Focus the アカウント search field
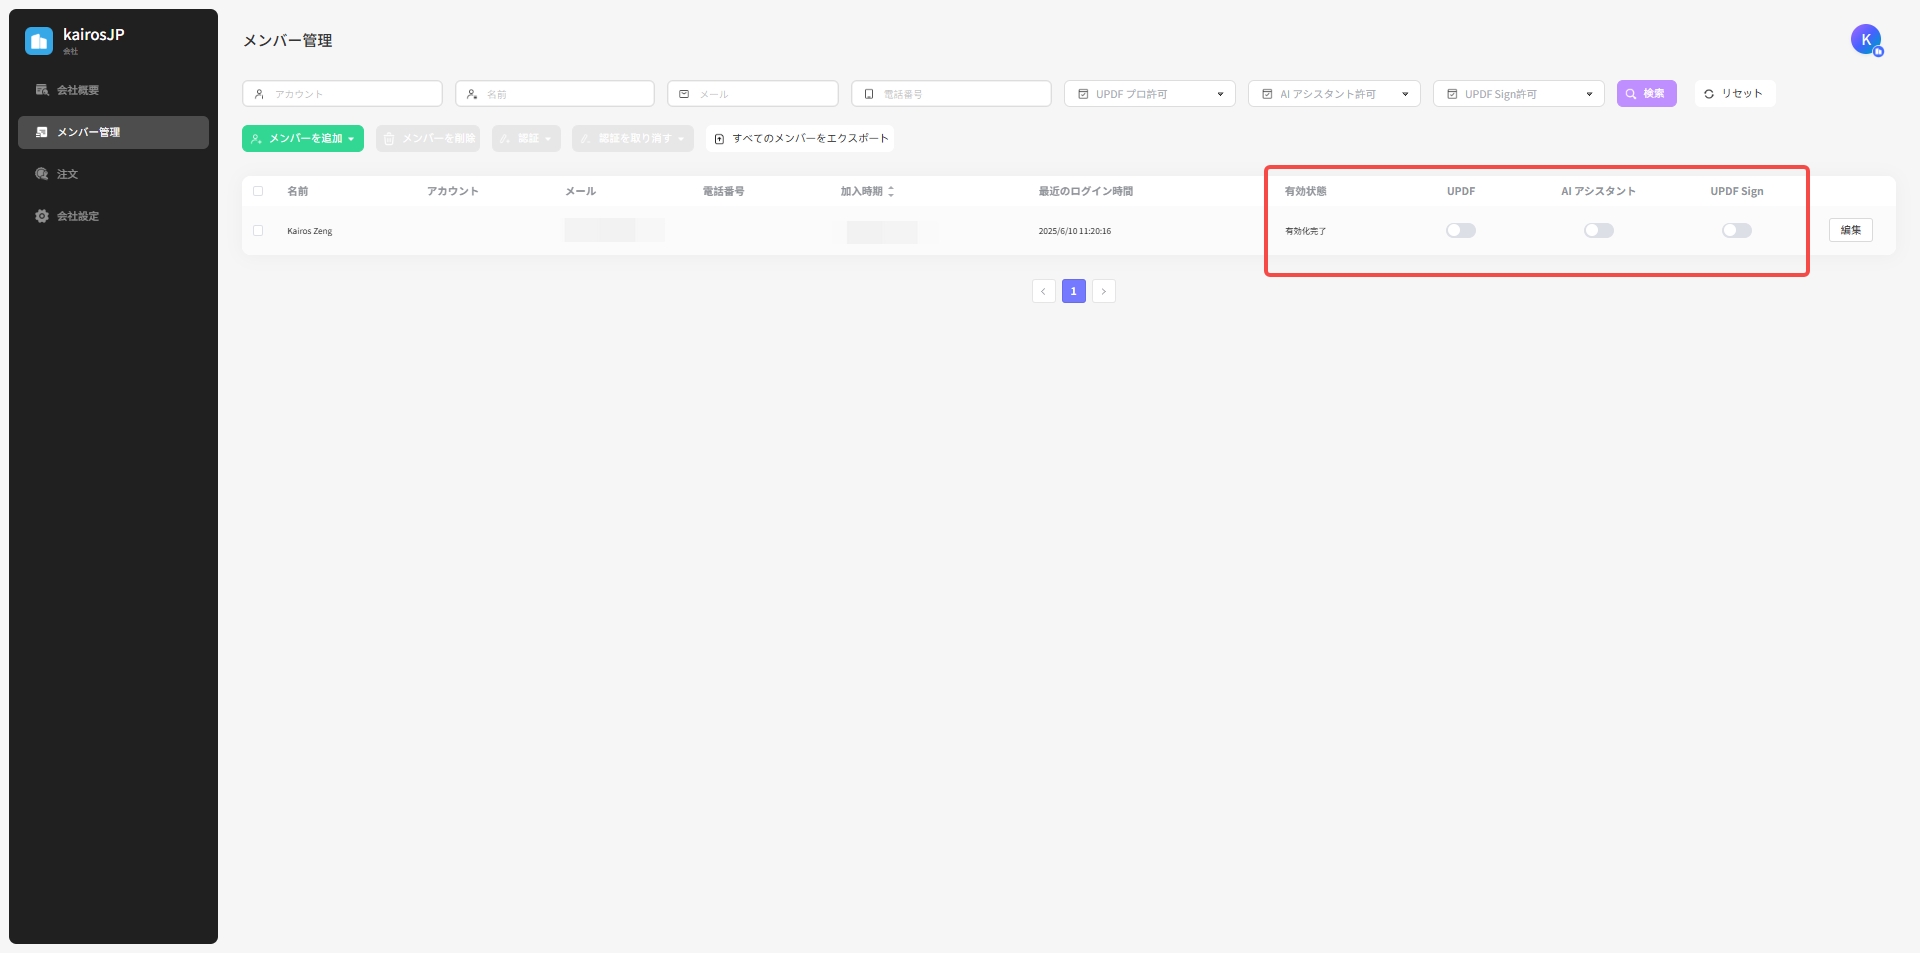The image size is (1920, 953). 342,94
